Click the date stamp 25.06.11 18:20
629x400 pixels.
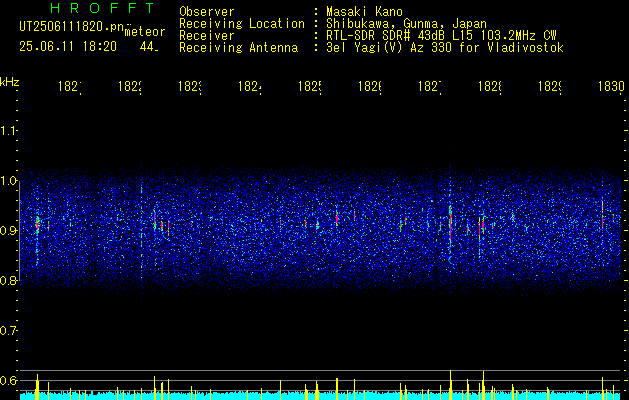(68, 47)
